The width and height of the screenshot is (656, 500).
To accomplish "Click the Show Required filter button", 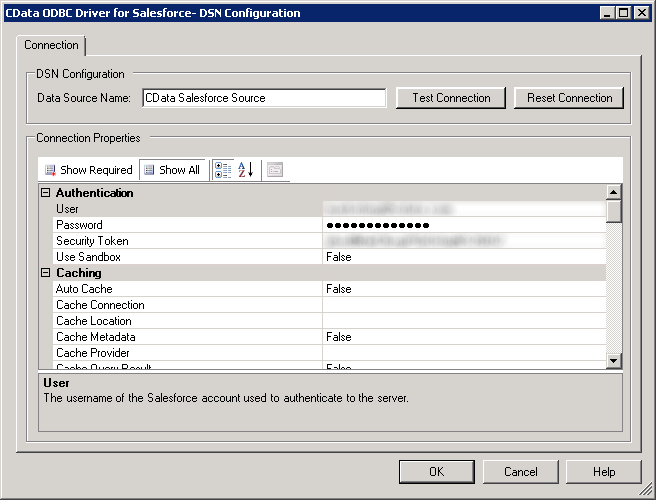I will tap(88, 170).
